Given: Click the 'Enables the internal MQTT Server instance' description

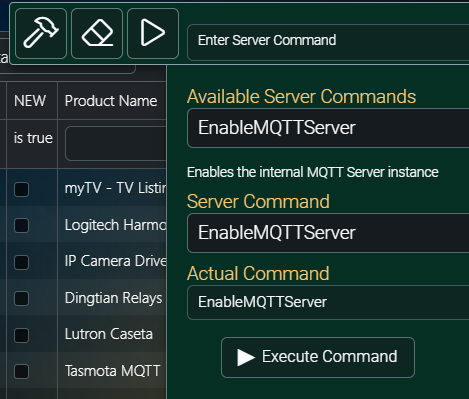Looking at the screenshot, I should (313, 172).
